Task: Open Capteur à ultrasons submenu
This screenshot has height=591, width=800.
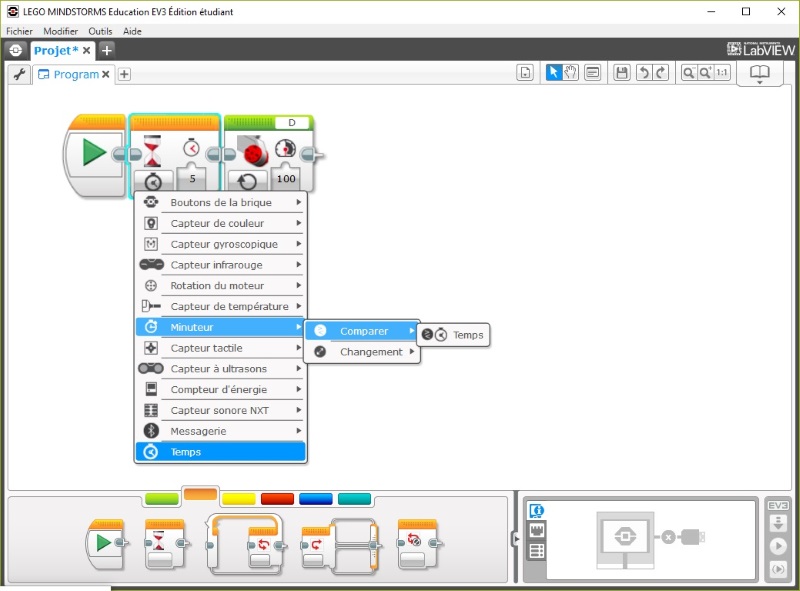Action: pos(220,369)
